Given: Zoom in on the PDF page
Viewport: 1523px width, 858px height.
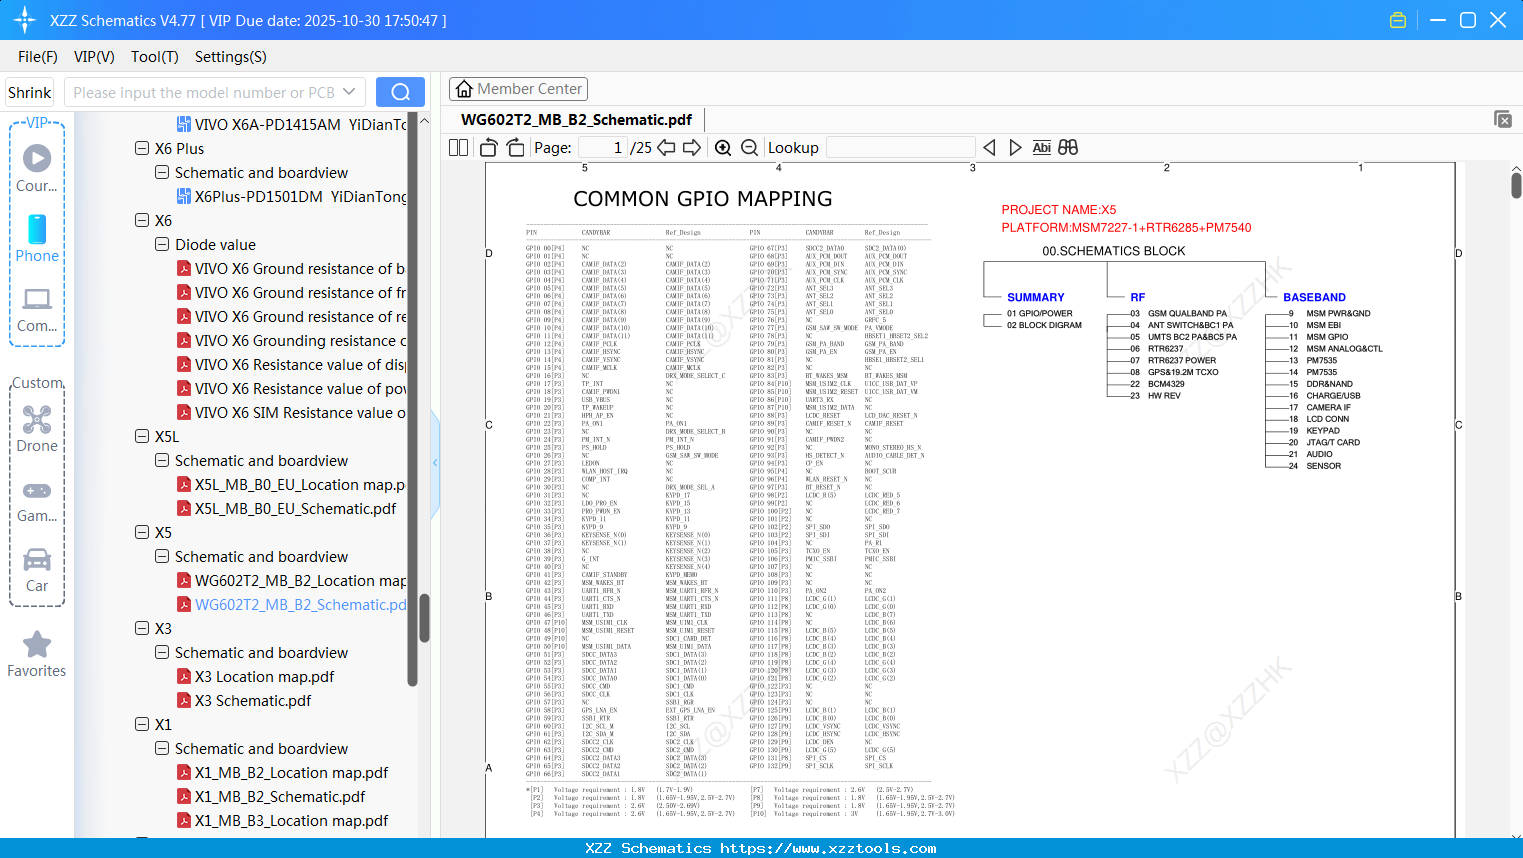Looking at the screenshot, I should (x=722, y=147).
